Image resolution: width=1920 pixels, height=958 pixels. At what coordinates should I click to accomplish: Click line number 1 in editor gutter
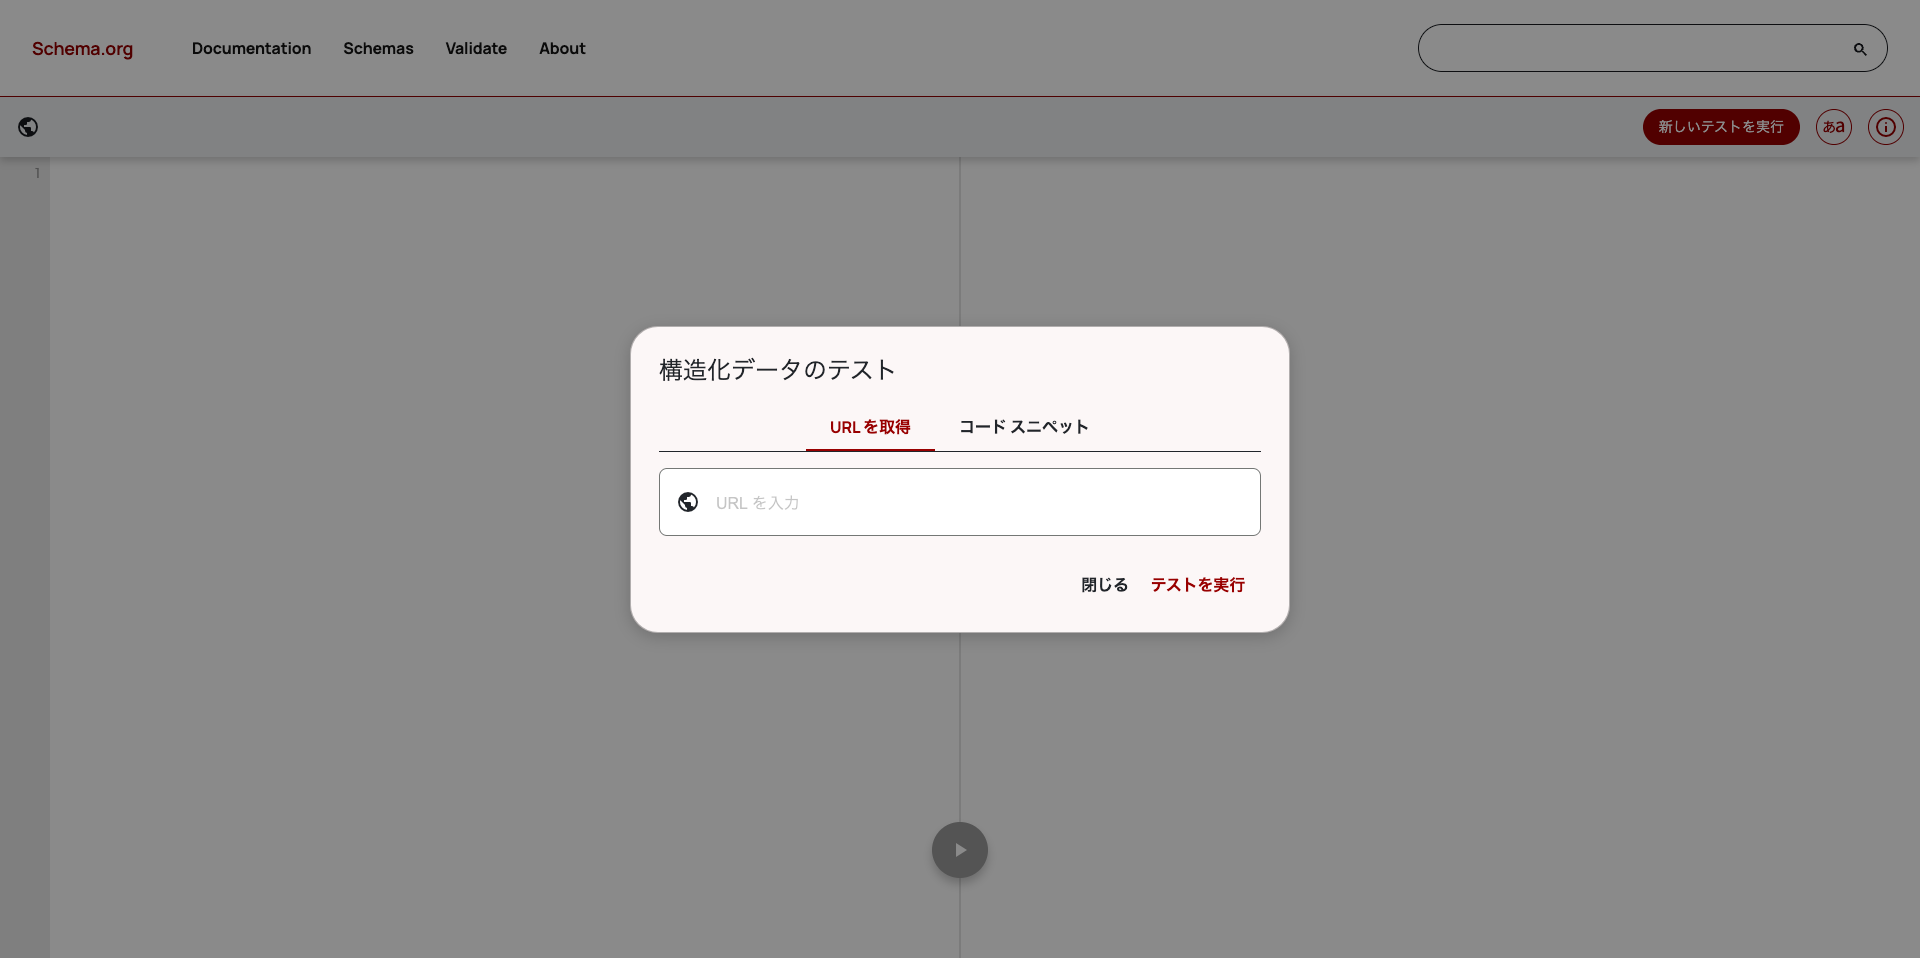pos(37,173)
